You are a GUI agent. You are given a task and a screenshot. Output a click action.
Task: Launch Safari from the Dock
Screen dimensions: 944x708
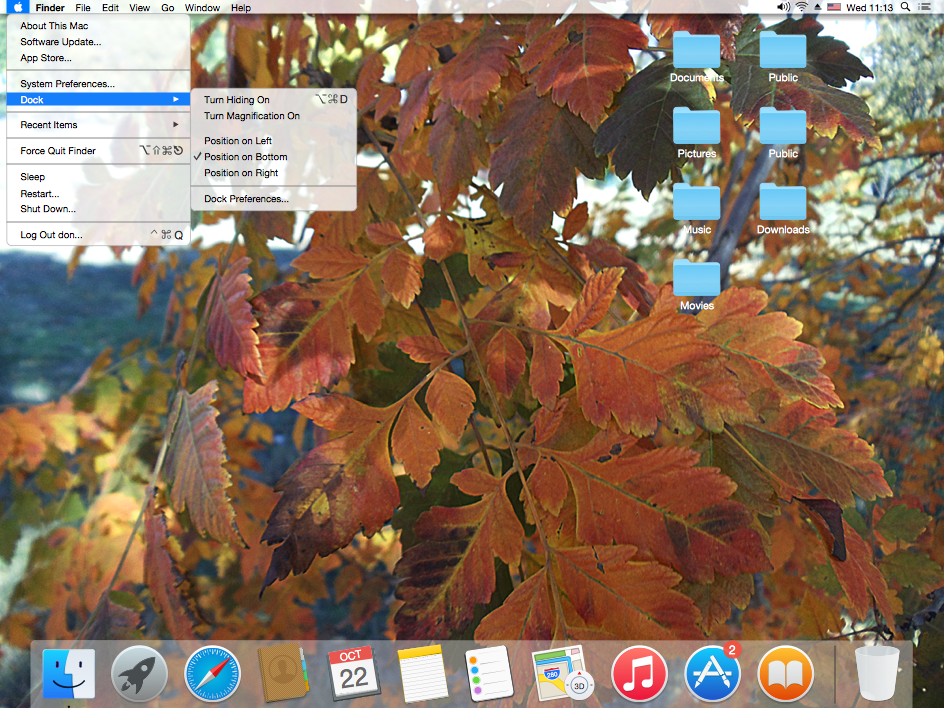click(212, 673)
